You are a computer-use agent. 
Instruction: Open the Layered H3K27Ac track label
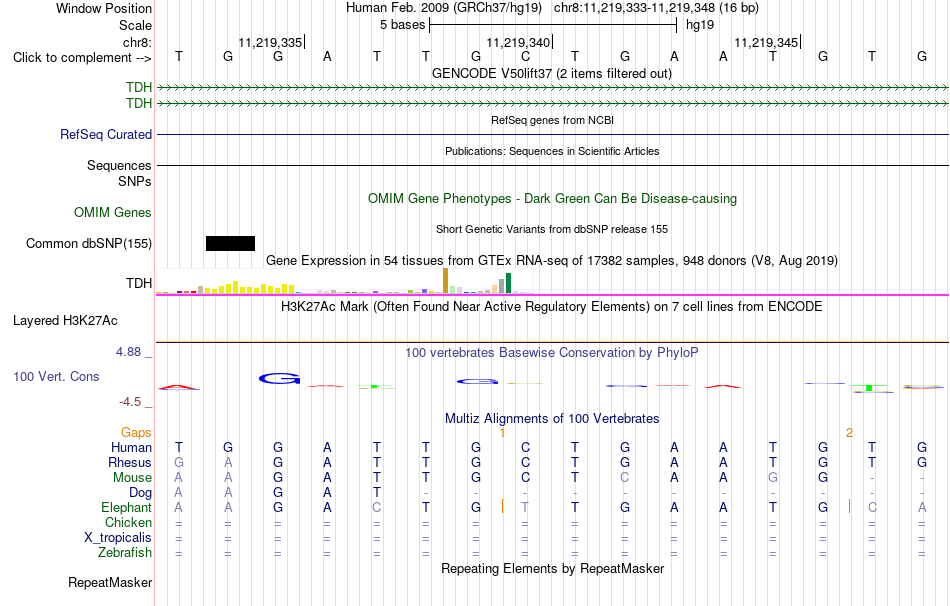[x=65, y=321]
